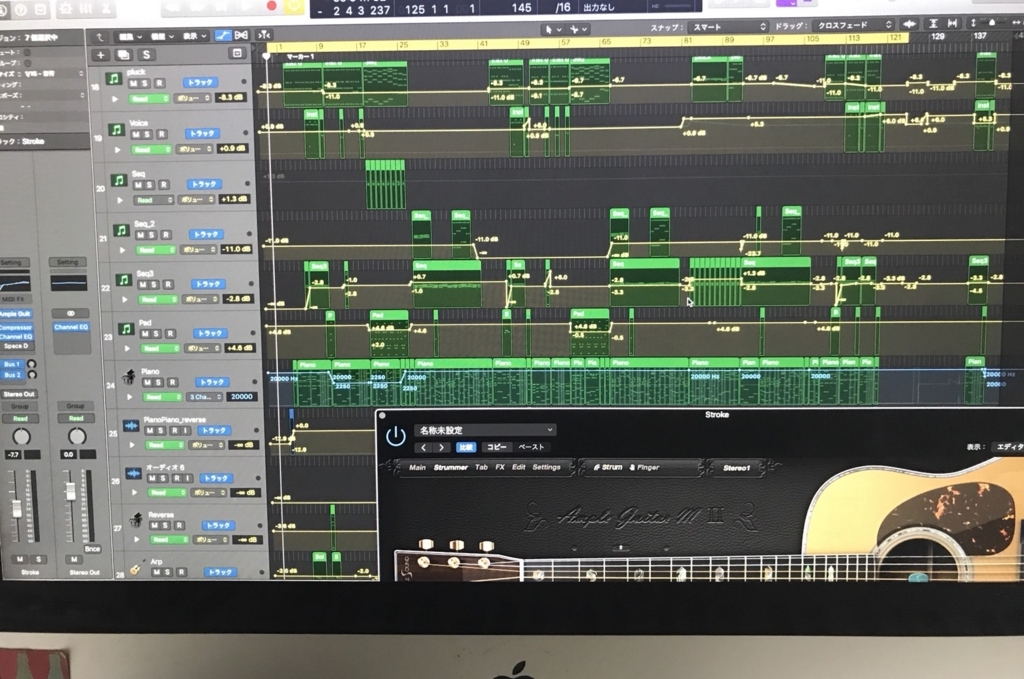
Task: Click the back-arrow hierarchy button above tracks
Action: click(99, 37)
